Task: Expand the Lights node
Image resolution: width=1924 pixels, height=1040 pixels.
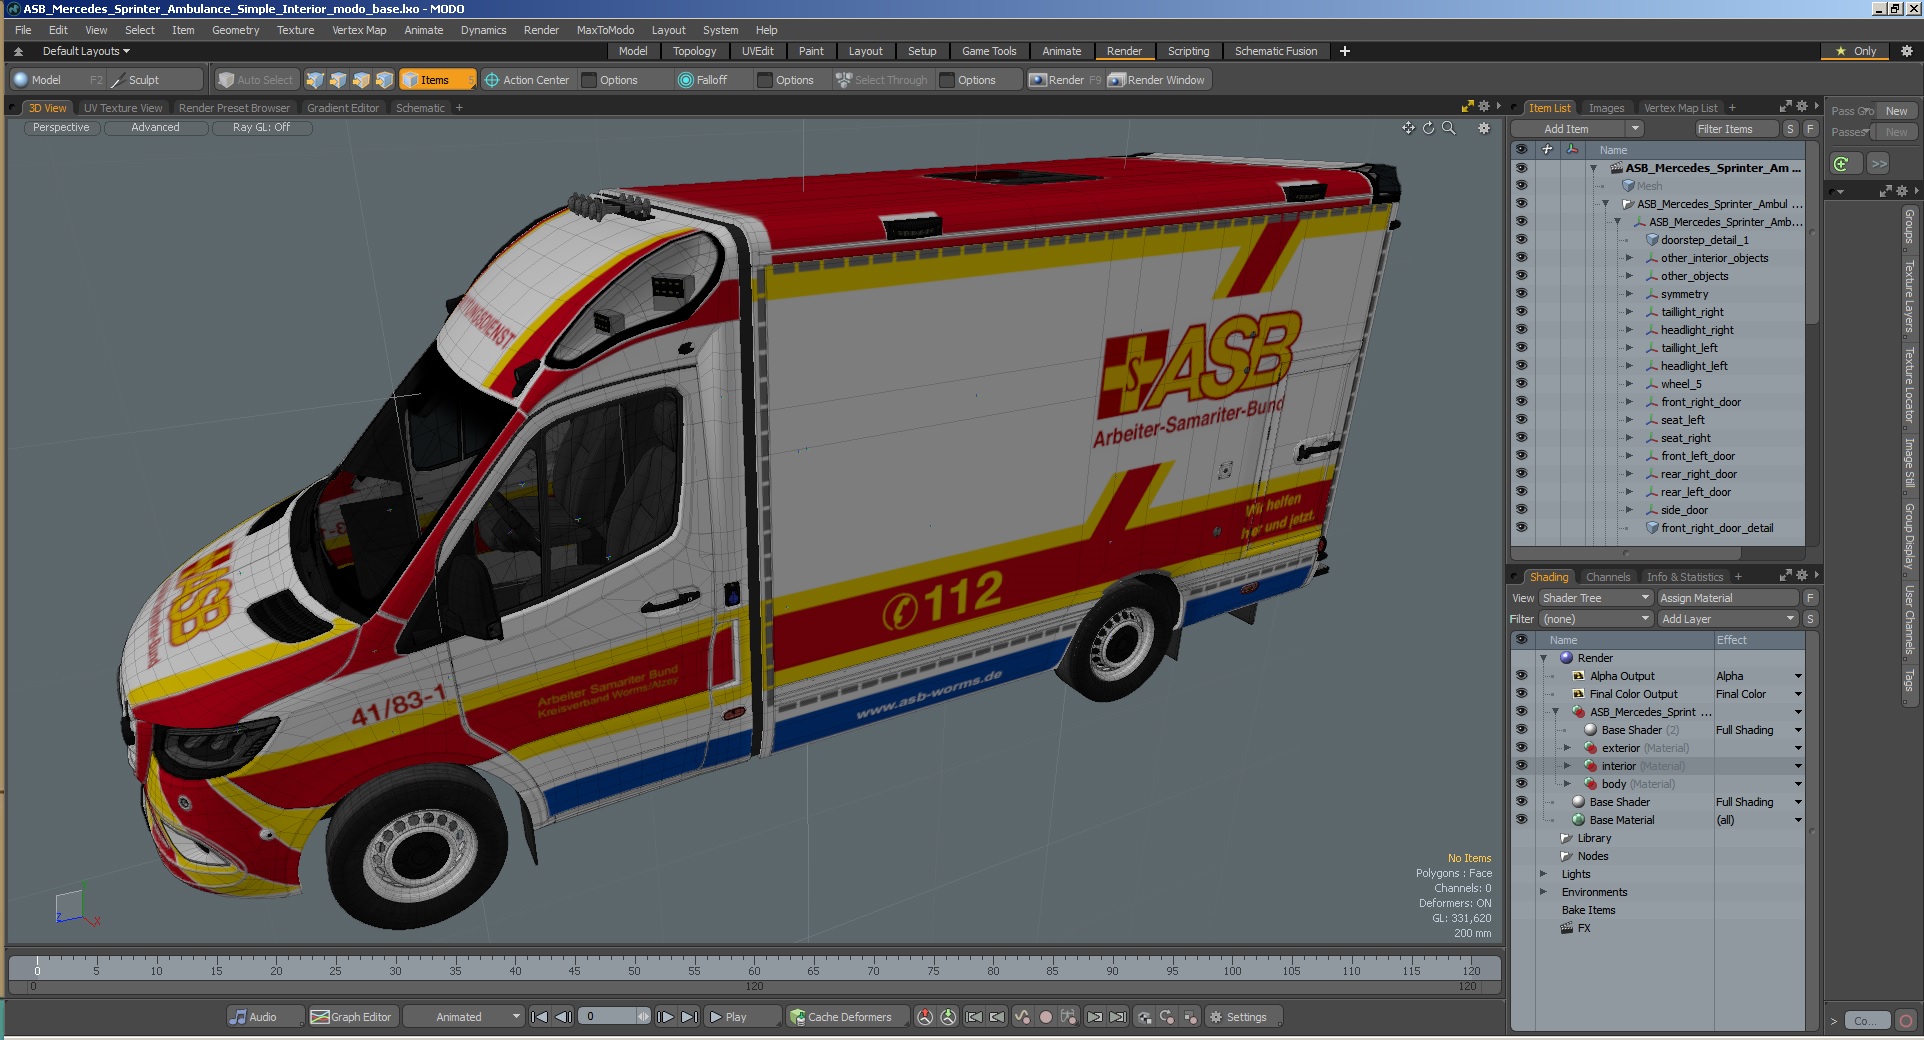Action: coord(1543,874)
